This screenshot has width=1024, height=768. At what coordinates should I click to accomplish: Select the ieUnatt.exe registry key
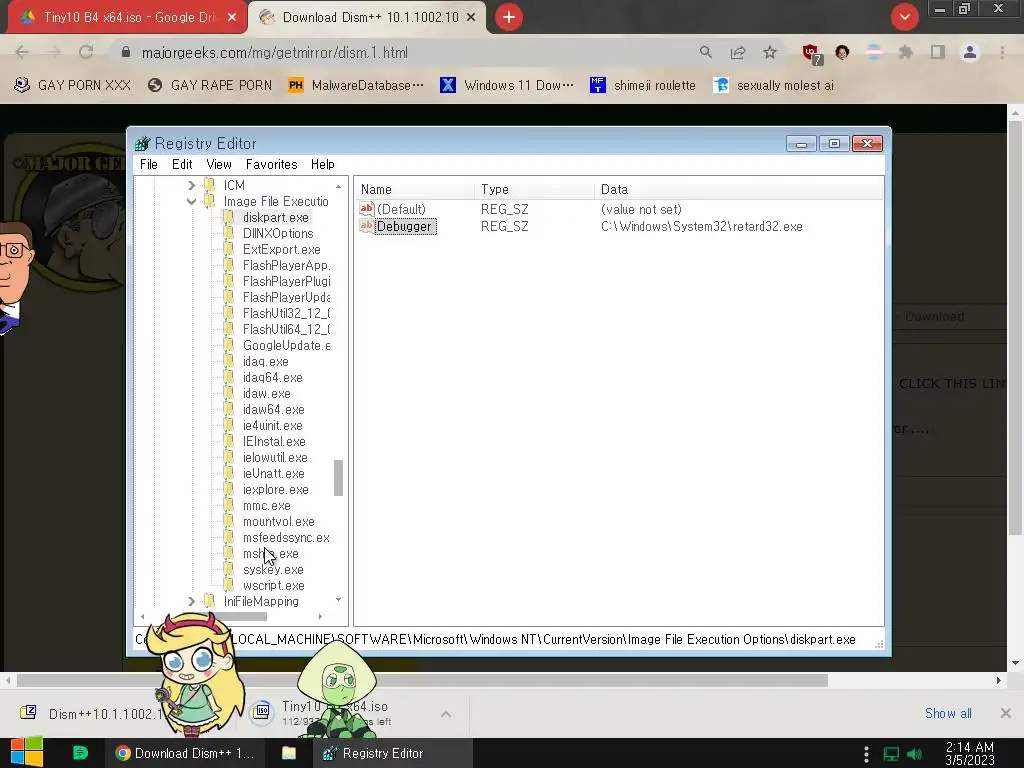point(273,473)
